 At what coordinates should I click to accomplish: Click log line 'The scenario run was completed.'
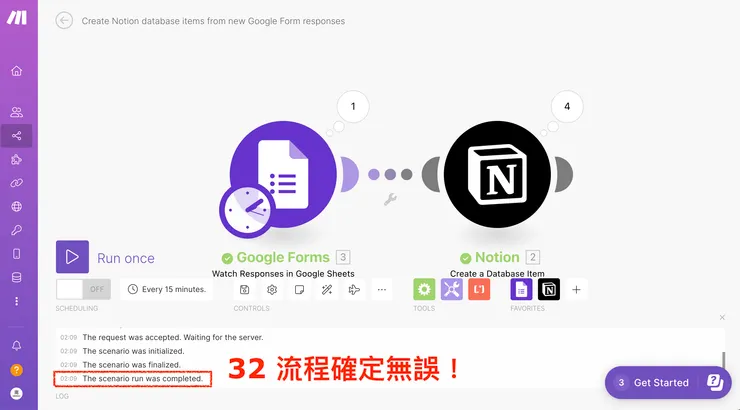143,378
